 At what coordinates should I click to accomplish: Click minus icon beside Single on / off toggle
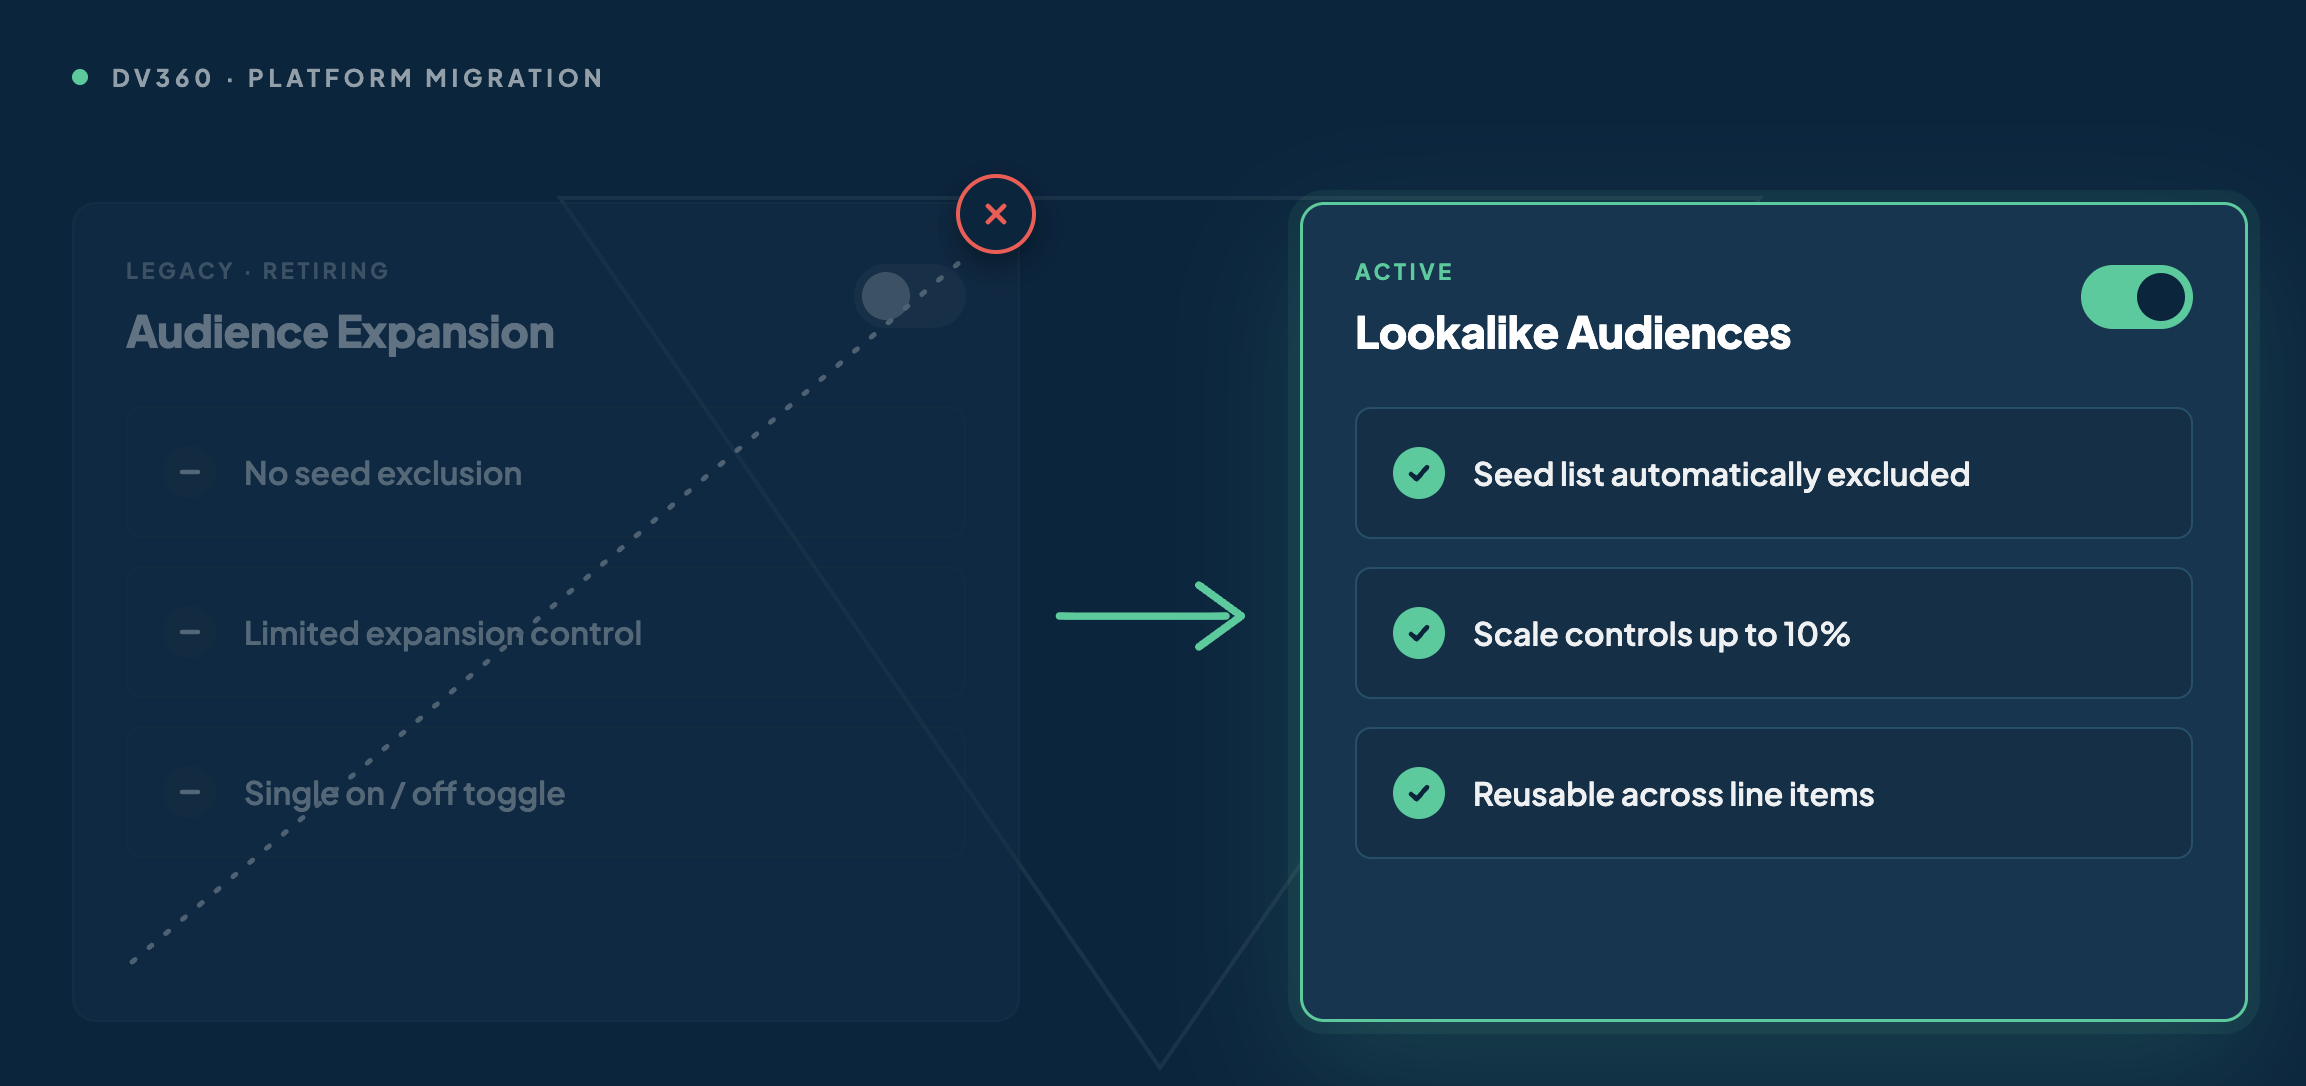point(190,793)
